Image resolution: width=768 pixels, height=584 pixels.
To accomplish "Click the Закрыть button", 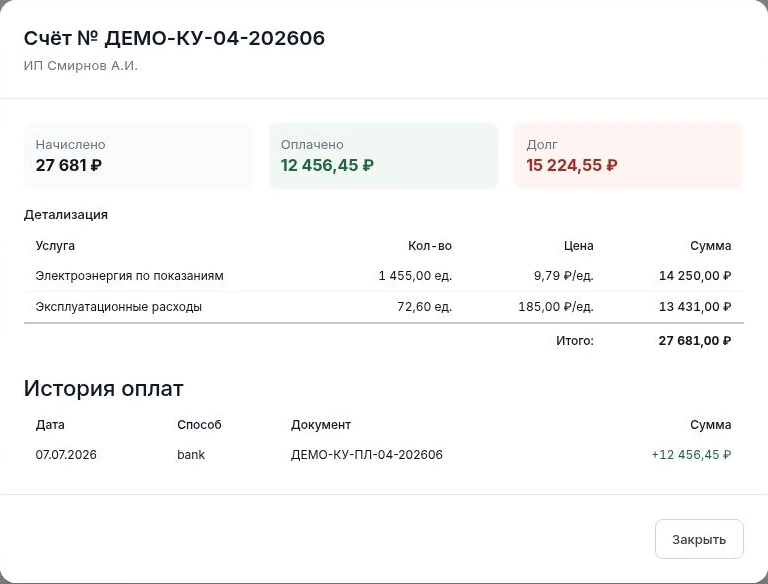I will (699, 539).
